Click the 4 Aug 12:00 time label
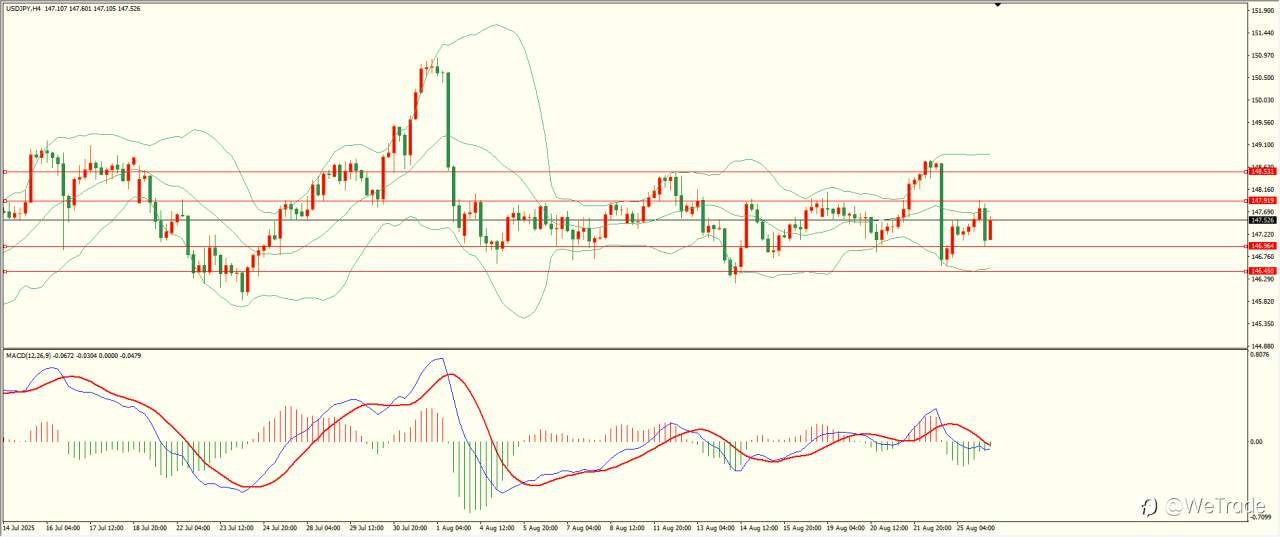The height and width of the screenshot is (537, 1280). click(x=498, y=527)
